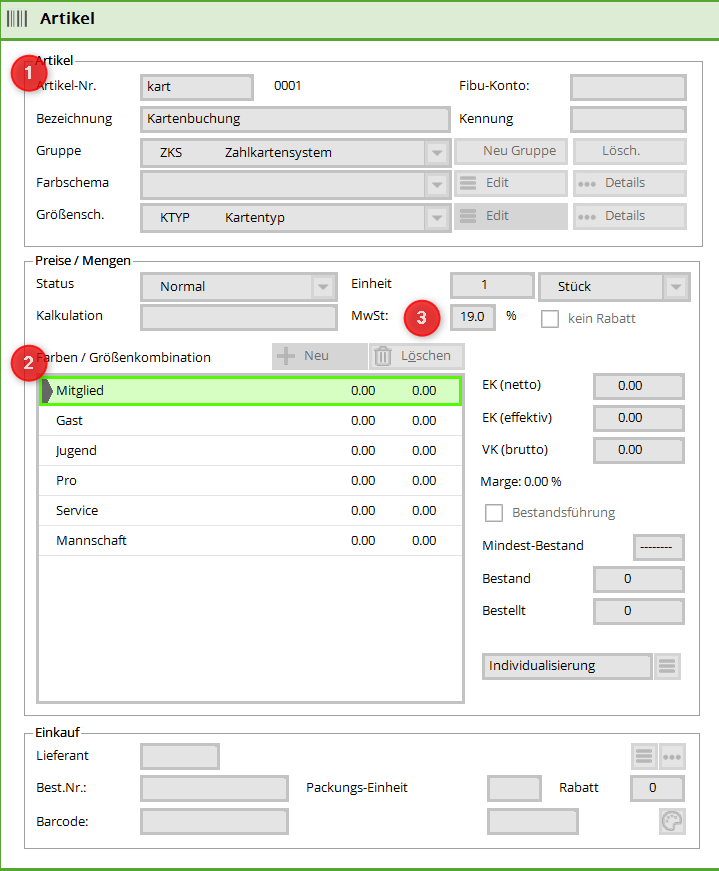Click the Neu Gruppe button
The image size is (719, 871).
coord(511,151)
